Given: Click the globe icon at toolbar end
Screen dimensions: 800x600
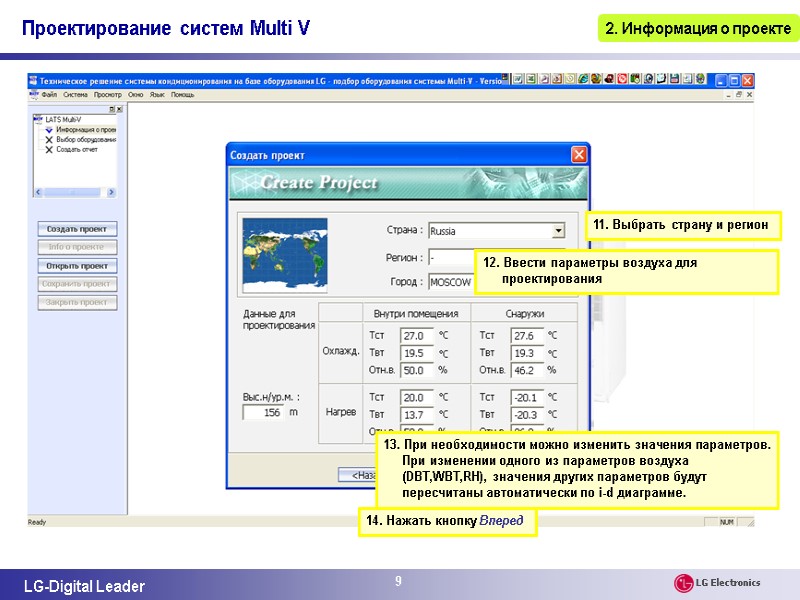Looking at the screenshot, I should 701,79.
